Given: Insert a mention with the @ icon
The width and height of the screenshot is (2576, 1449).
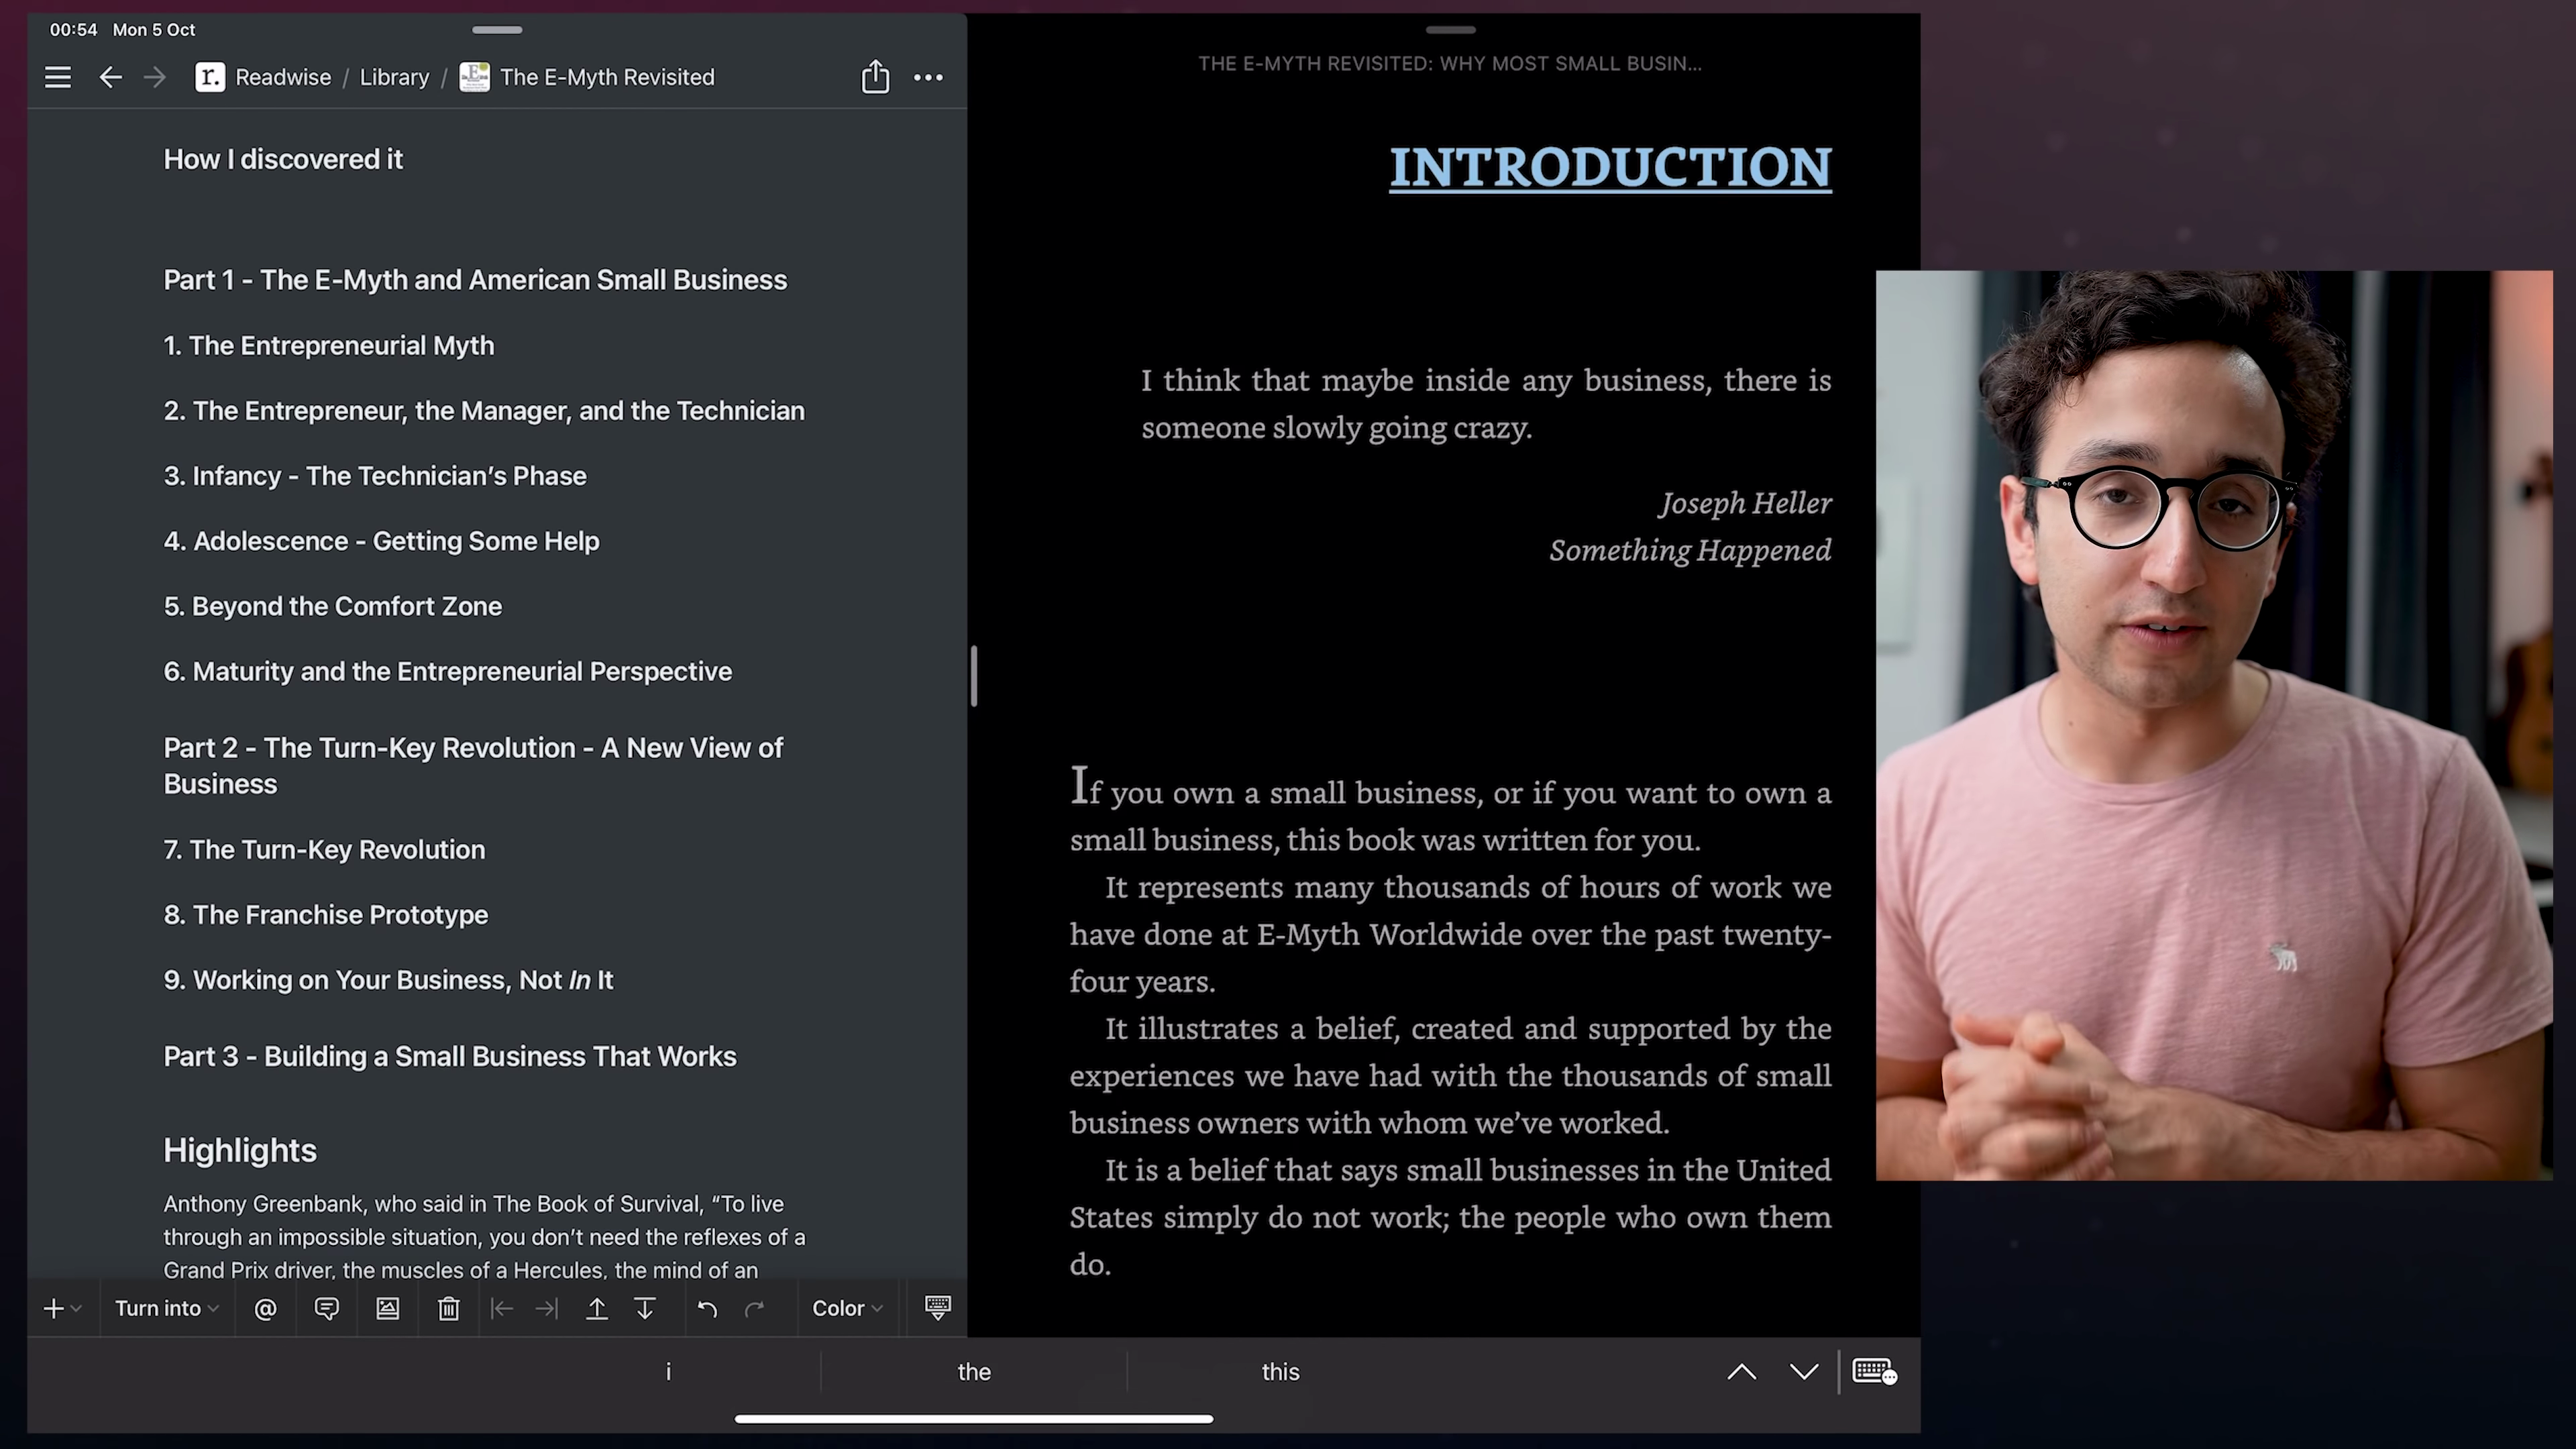Looking at the screenshot, I should [265, 1308].
